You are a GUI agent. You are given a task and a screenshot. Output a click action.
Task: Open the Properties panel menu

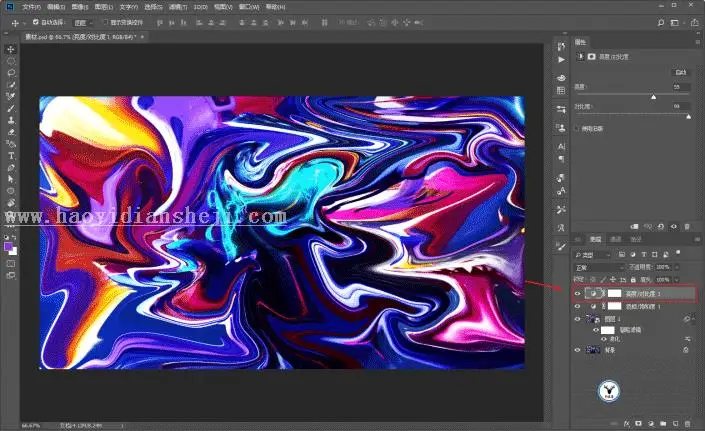[x=698, y=42]
